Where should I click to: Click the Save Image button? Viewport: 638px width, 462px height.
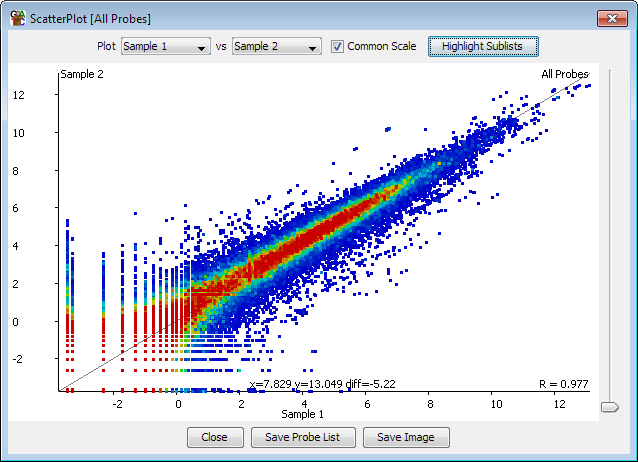click(405, 437)
